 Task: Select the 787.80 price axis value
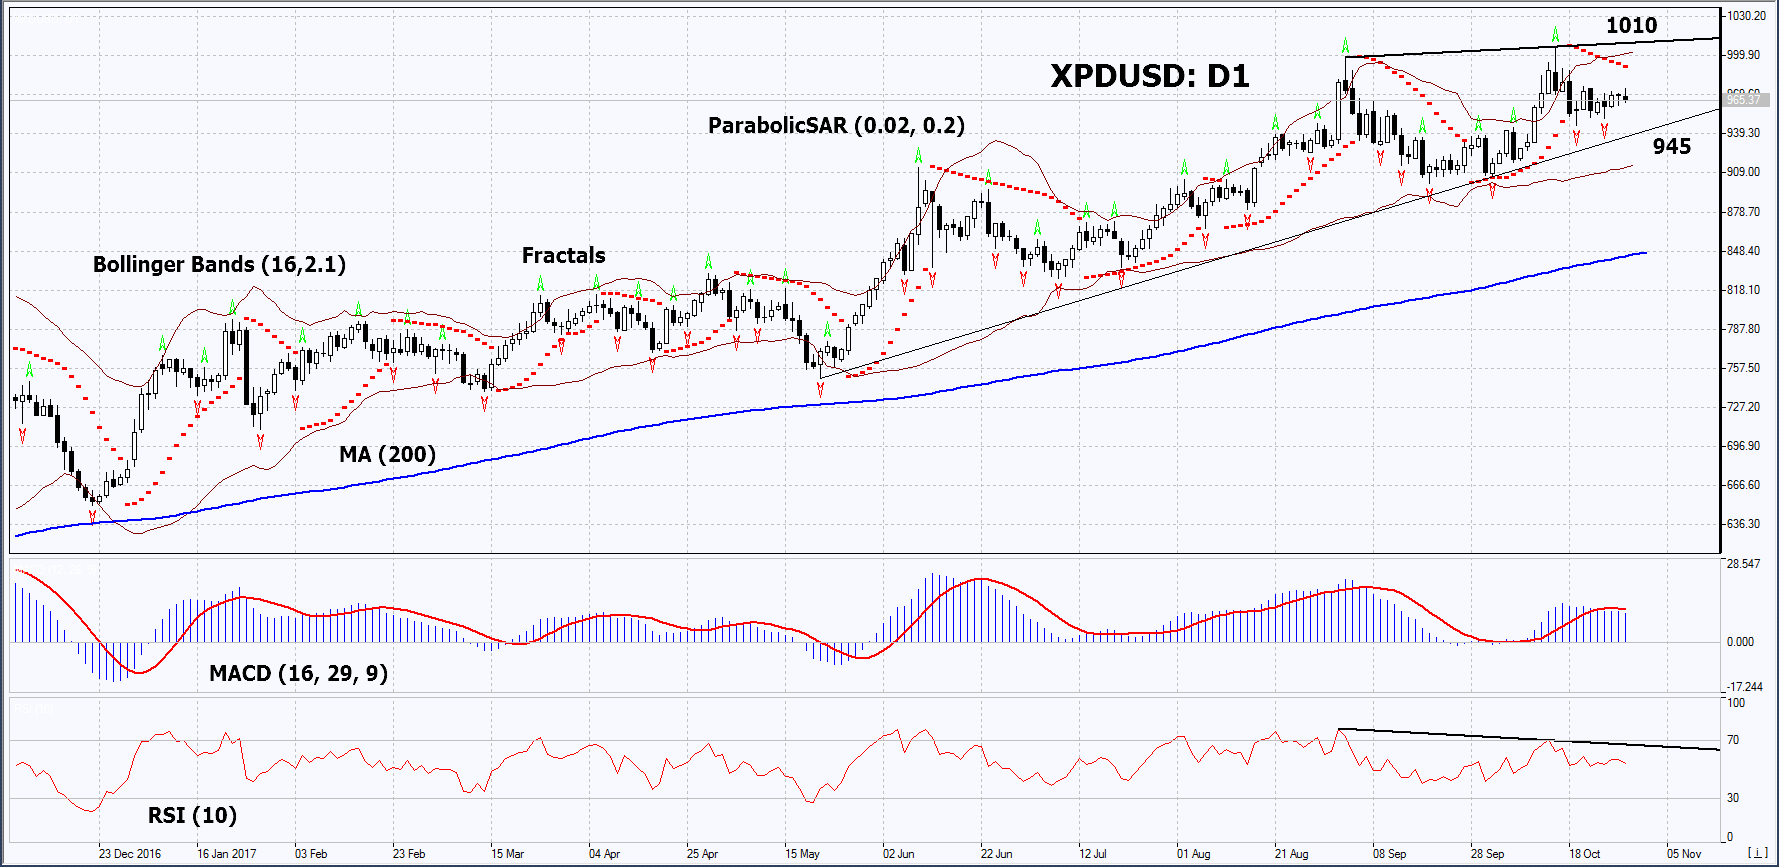click(x=1743, y=329)
